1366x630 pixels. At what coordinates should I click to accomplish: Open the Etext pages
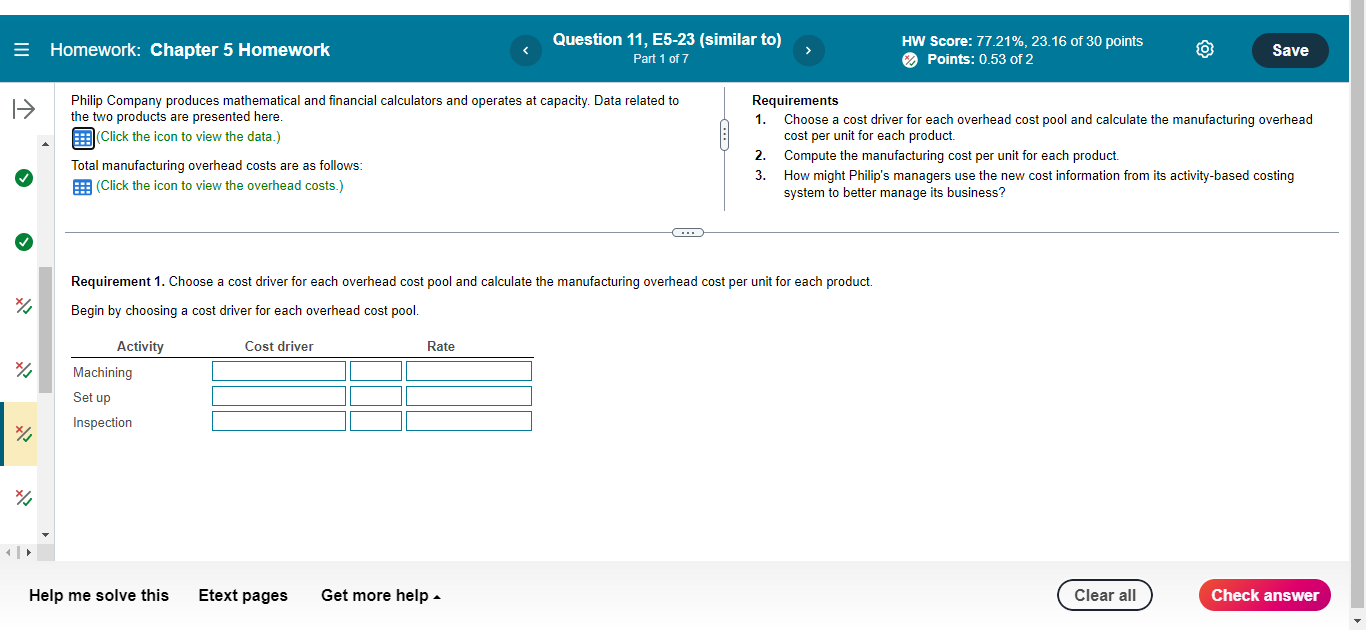pyautogui.click(x=243, y=595)
